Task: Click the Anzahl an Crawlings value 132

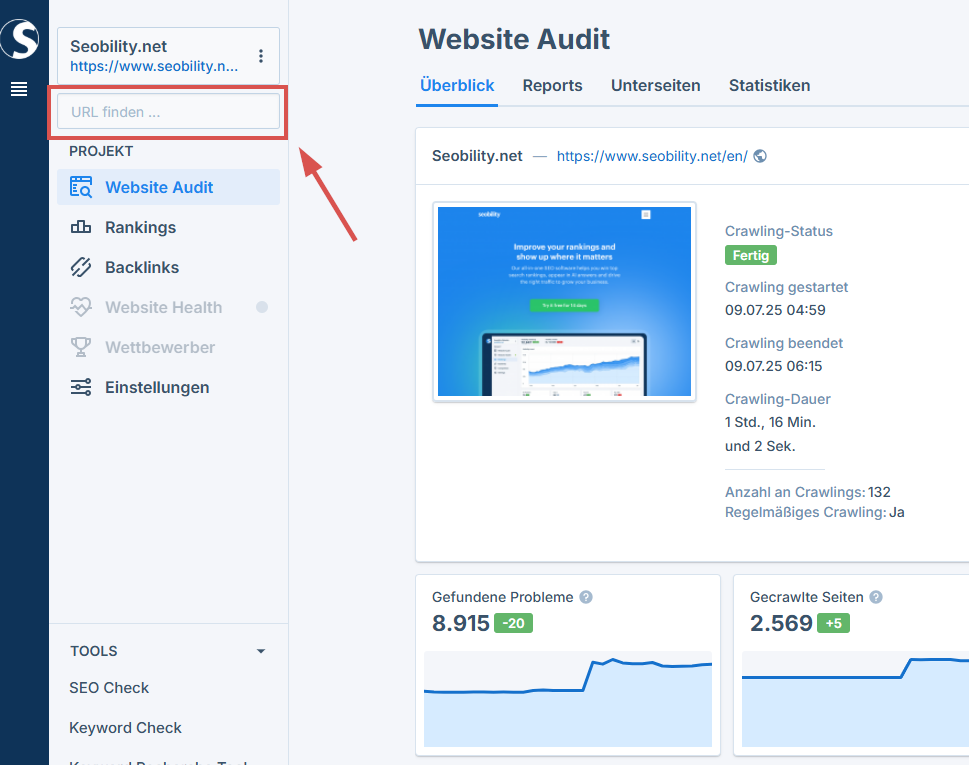Action: (879, 492)
